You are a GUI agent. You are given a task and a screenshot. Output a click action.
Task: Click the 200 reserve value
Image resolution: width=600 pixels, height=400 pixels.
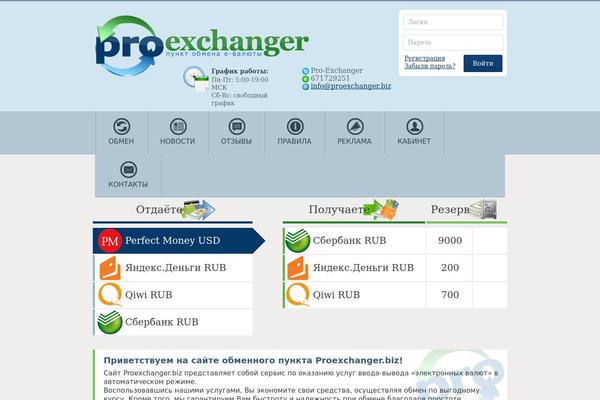[450, 268]
